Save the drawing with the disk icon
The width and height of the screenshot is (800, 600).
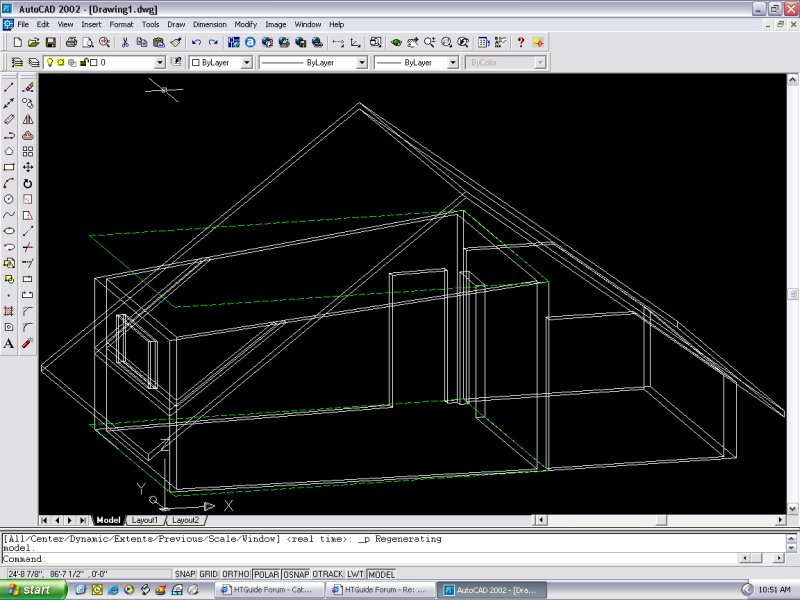click(x=50, y=42)
